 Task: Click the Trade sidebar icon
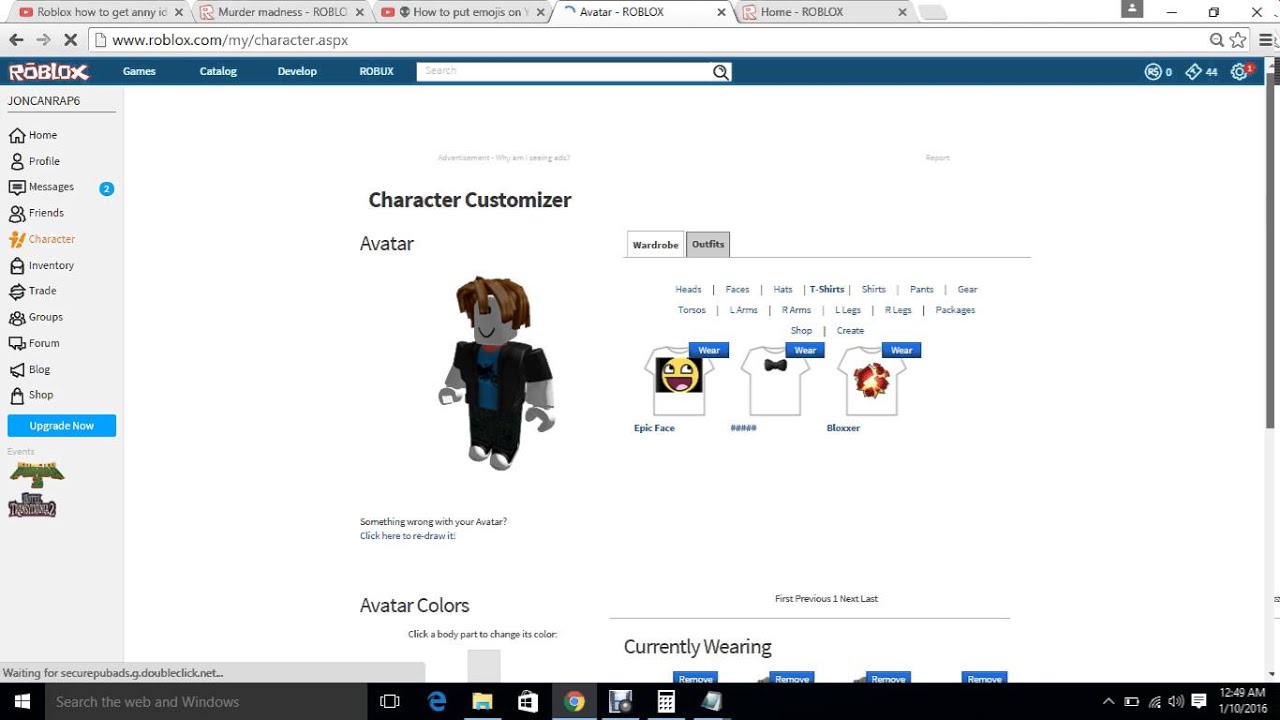(x=17, y=291)
